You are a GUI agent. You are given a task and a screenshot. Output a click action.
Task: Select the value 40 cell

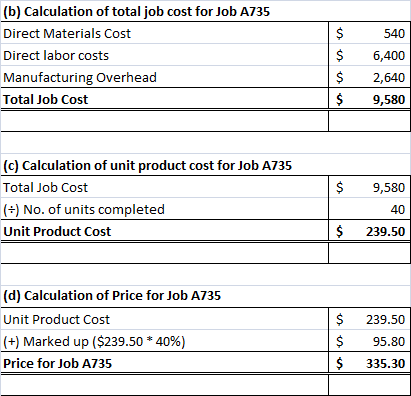[x=369, y=209]
